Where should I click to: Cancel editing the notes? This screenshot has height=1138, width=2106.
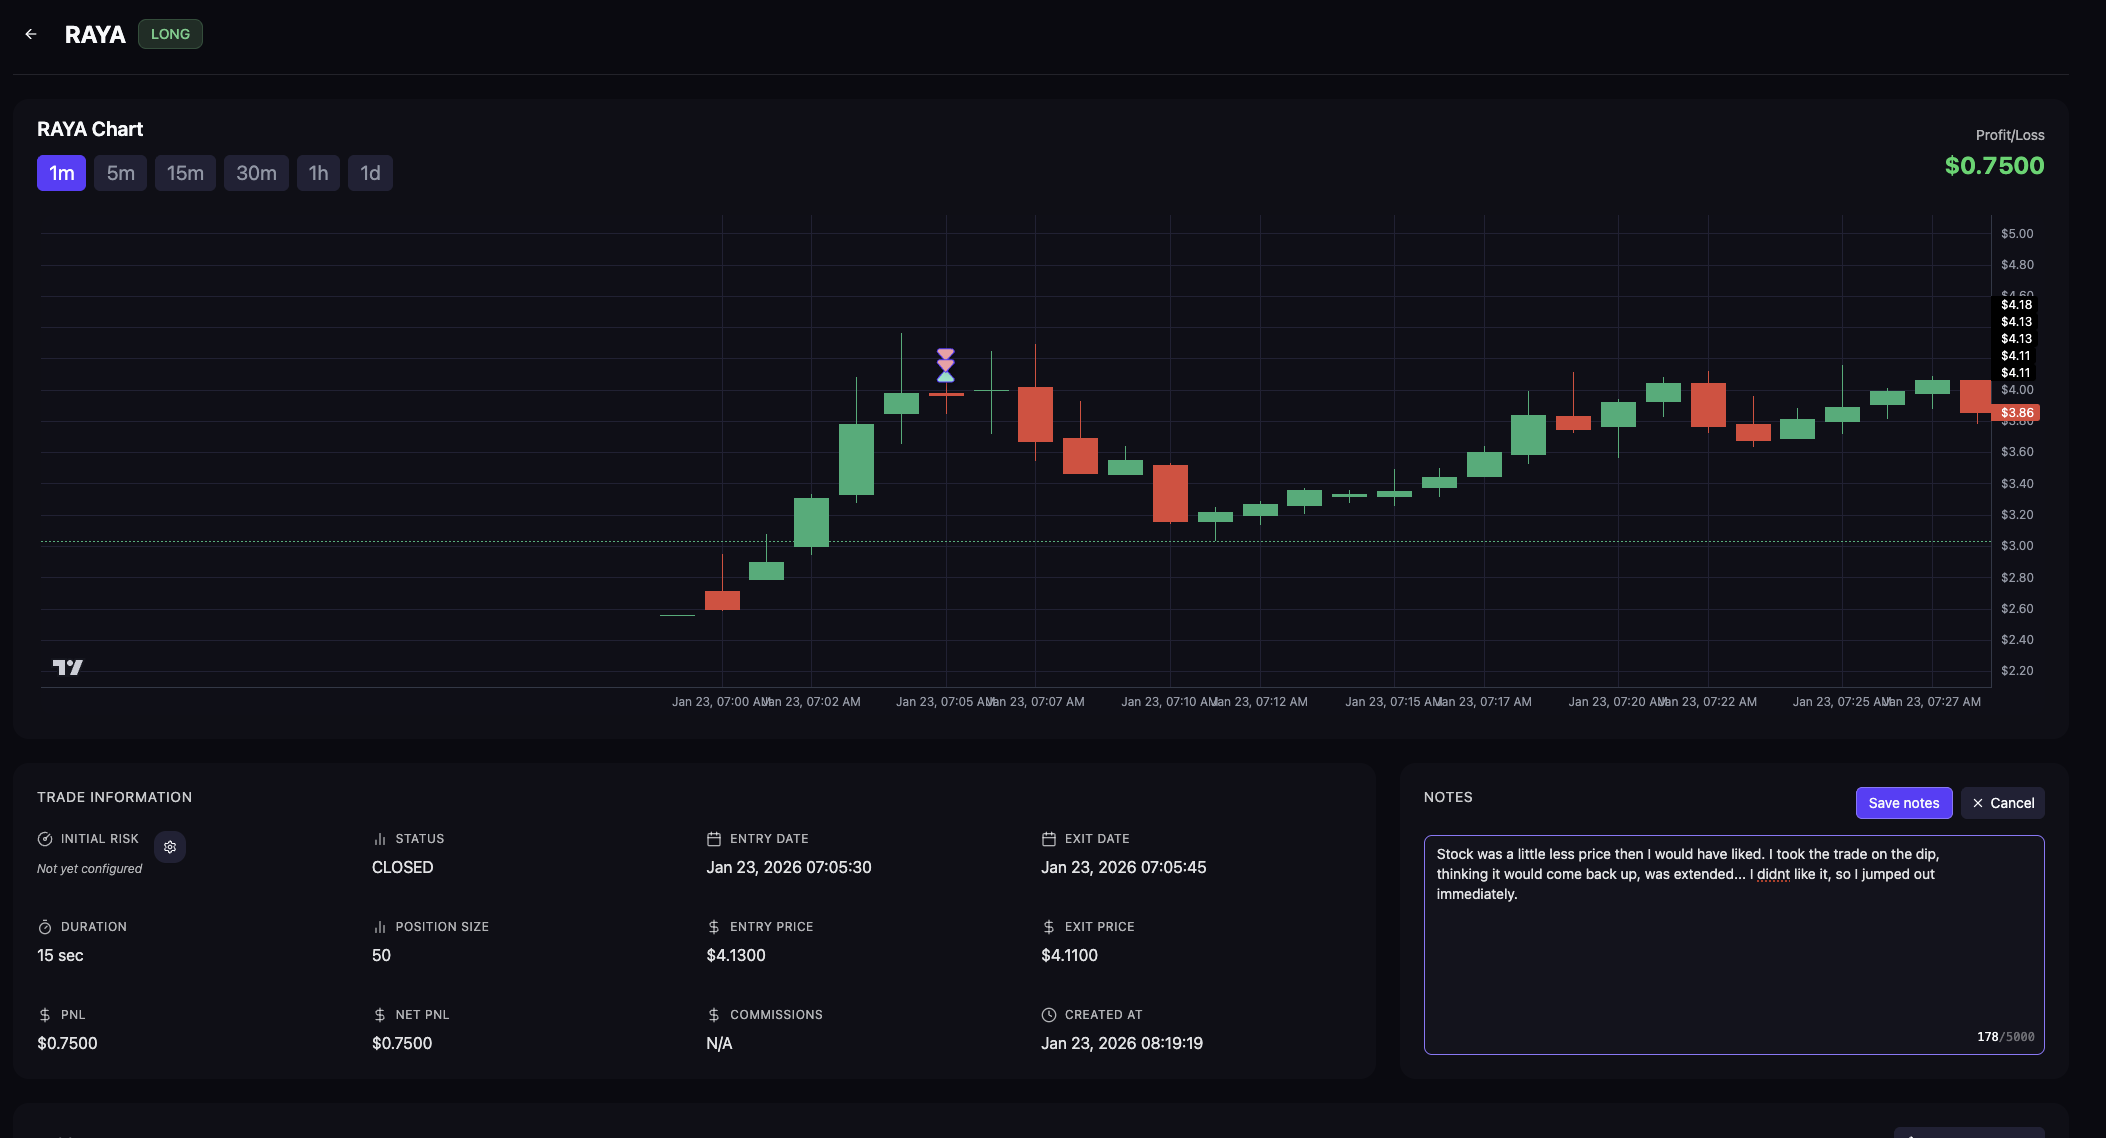pyautogui.click(x=2003, y=803)
